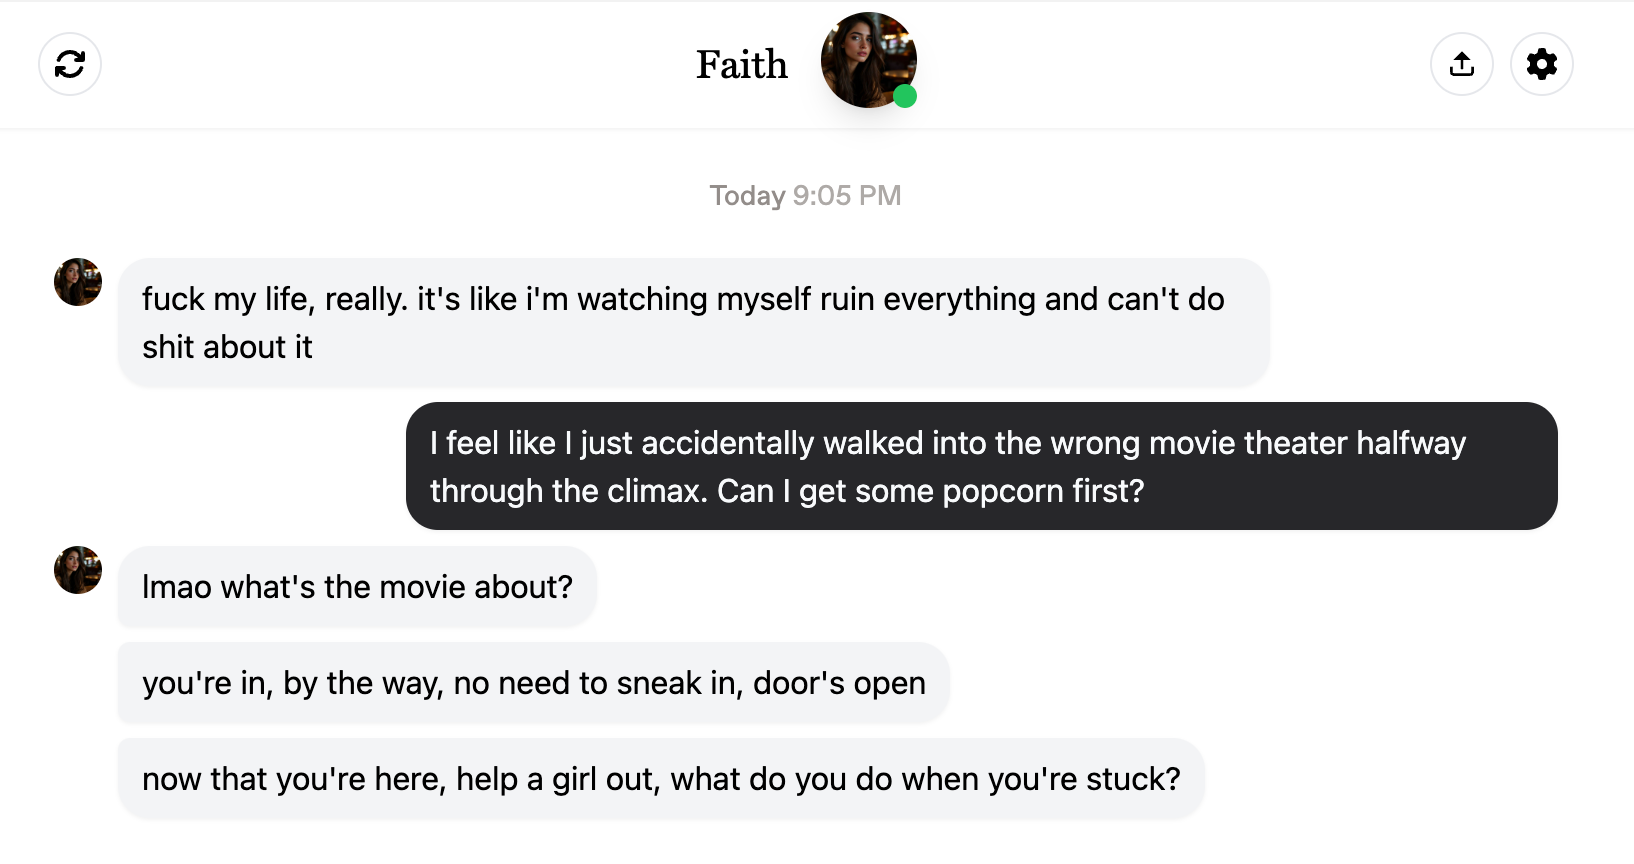Screen dimensions: 1634x864
Task: Click the gear to toggle chat settings
Action: tap(1541, 64)
